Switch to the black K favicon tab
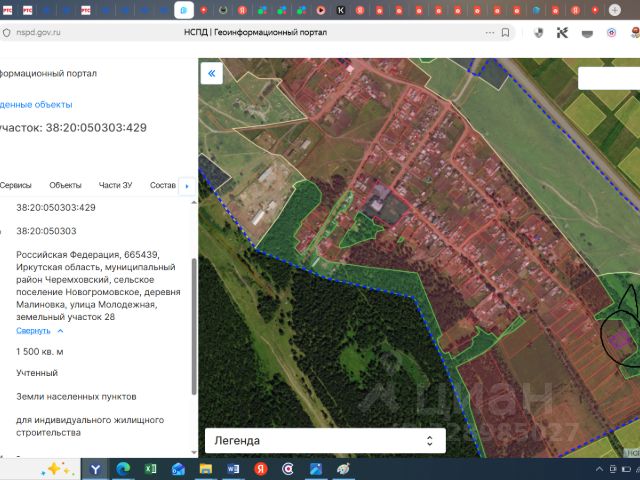Image resolution: width=640 pixels, height=480 pixels. [340, 10]
